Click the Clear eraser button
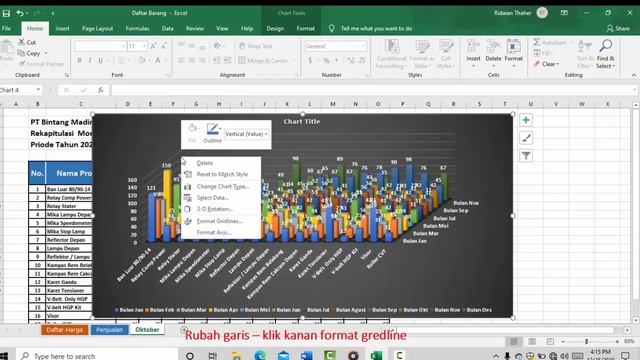Image resolution: width=640 pixels, height=360 pixels. point(546,64)
